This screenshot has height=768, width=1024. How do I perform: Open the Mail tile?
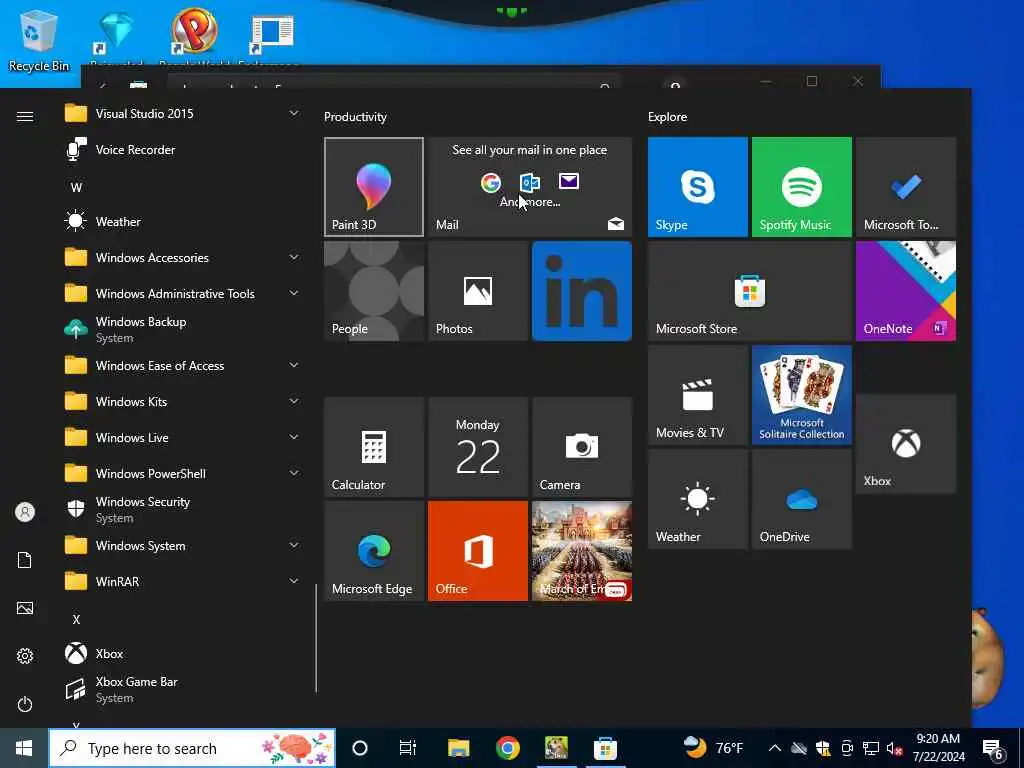click(530, 187)
